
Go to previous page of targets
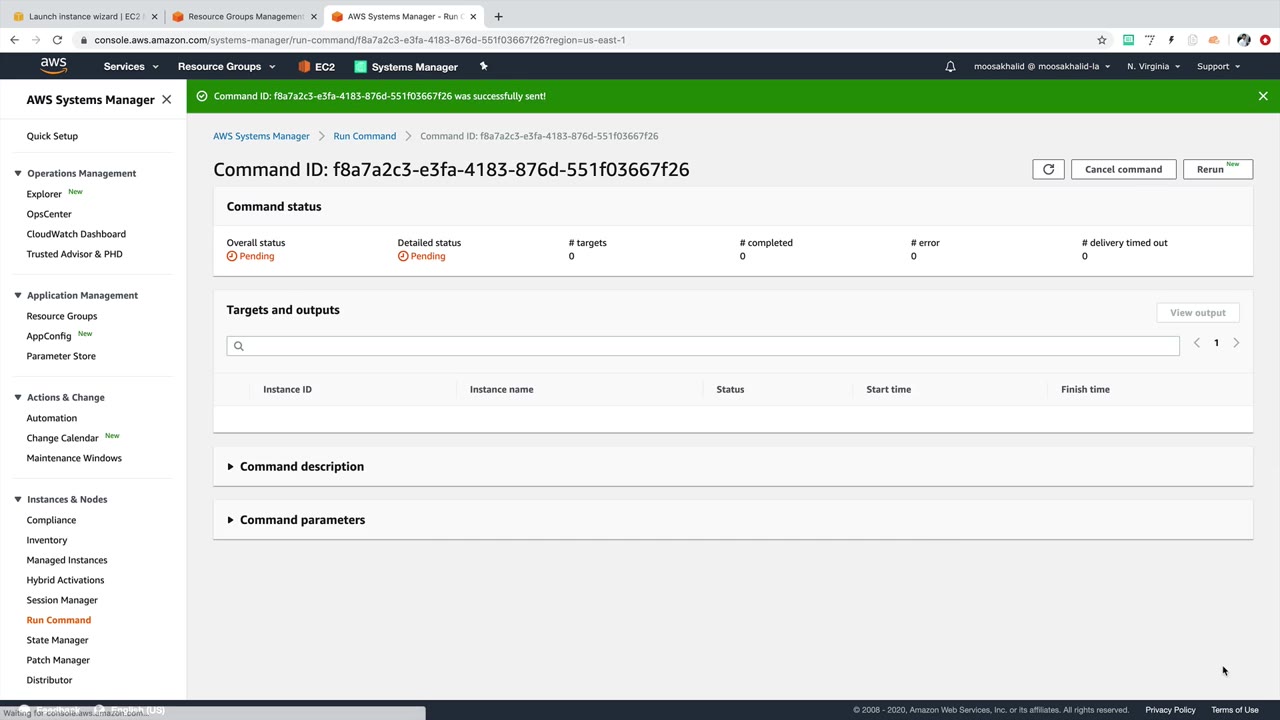click(x=1196, y=343)
